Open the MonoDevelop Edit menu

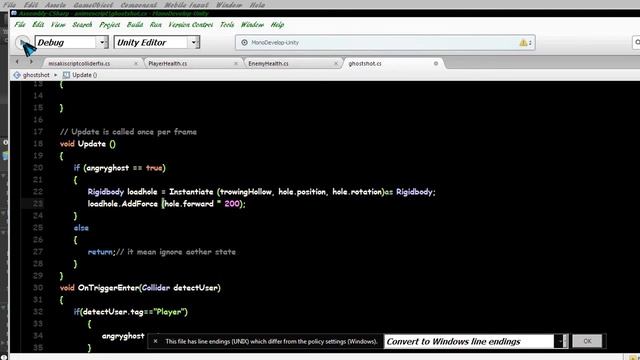(38, 24)
